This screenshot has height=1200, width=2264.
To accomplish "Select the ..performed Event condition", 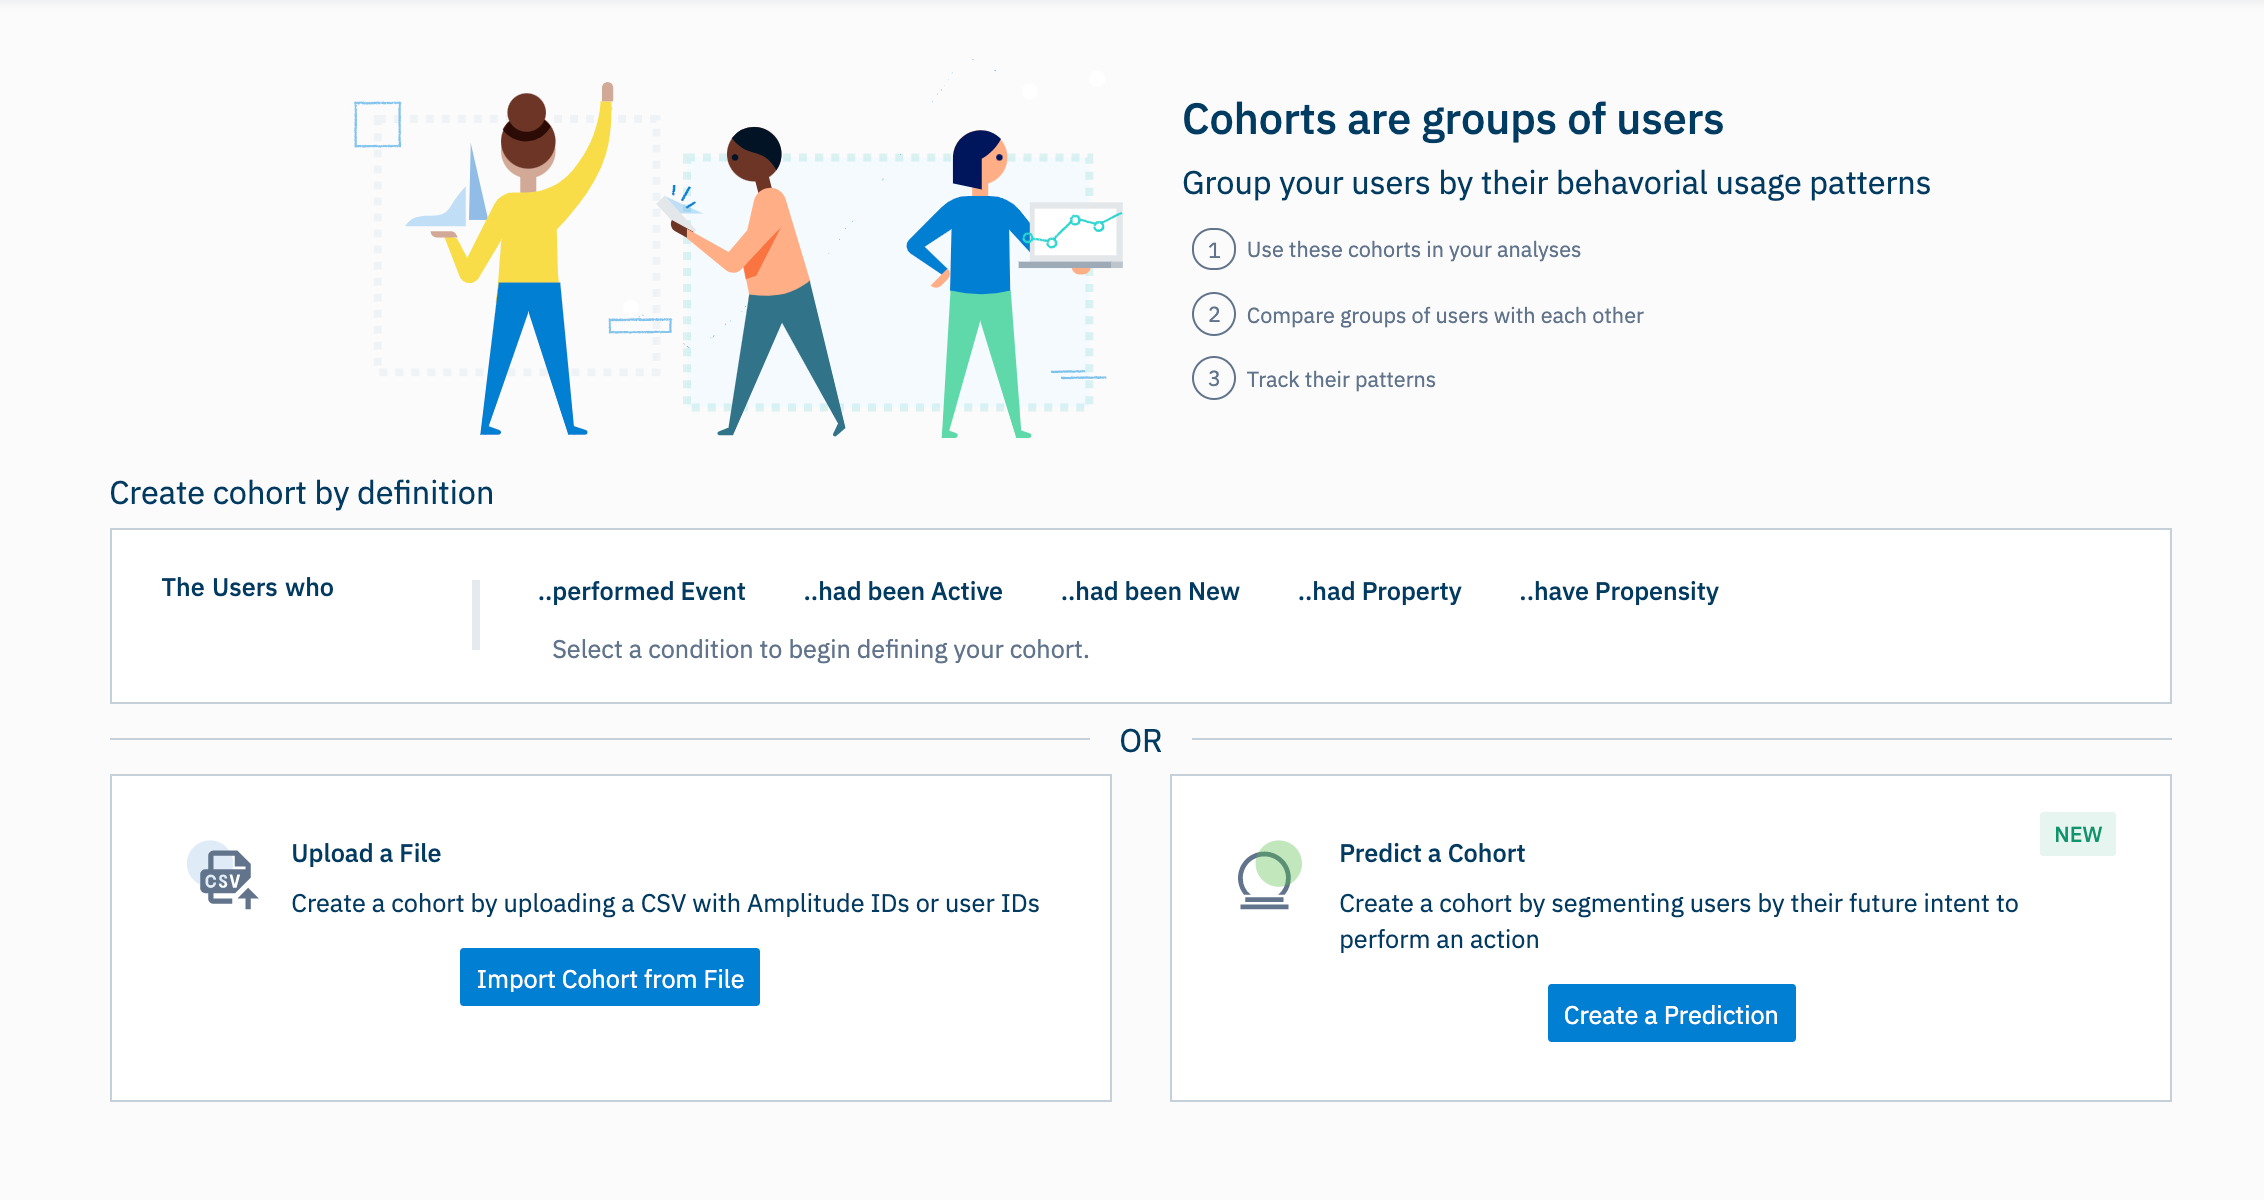I will coord(641,592).
